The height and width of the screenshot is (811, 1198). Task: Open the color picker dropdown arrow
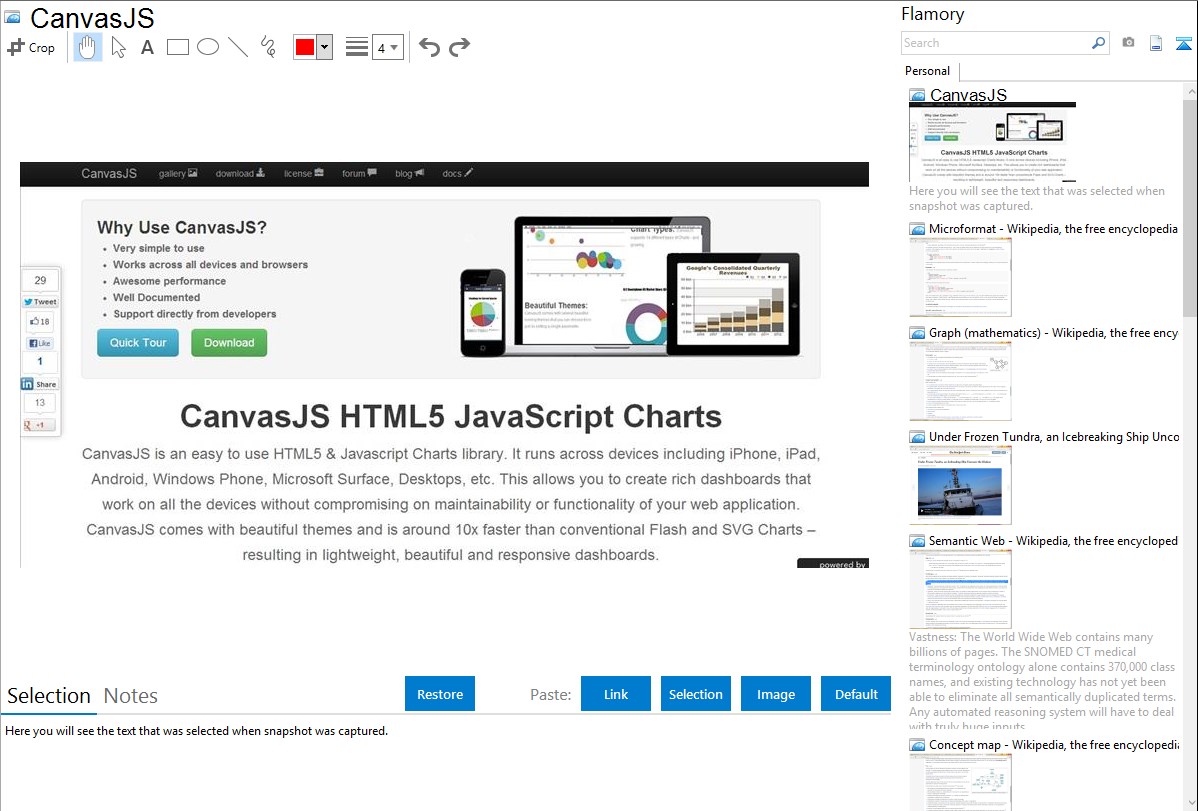pyautogui.click(x=325, y=47)
